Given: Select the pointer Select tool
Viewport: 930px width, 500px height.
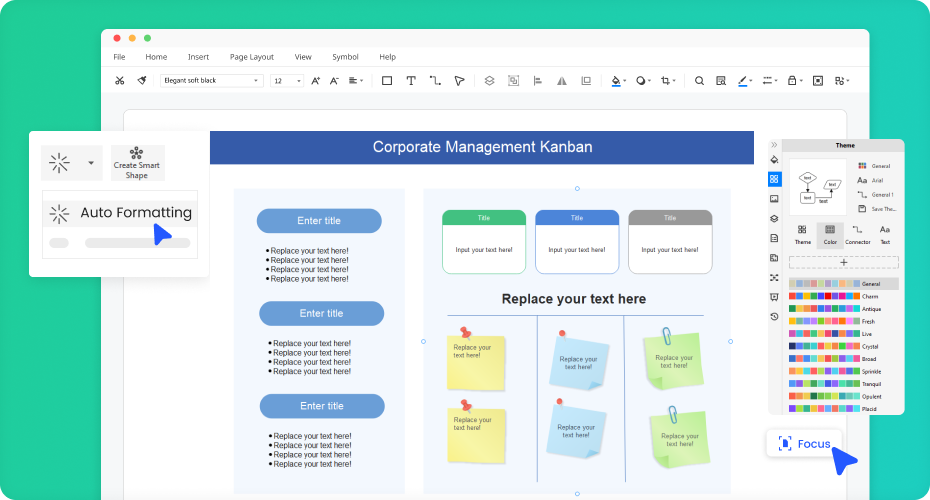Looking at the screenshot, I should (459, 81).
